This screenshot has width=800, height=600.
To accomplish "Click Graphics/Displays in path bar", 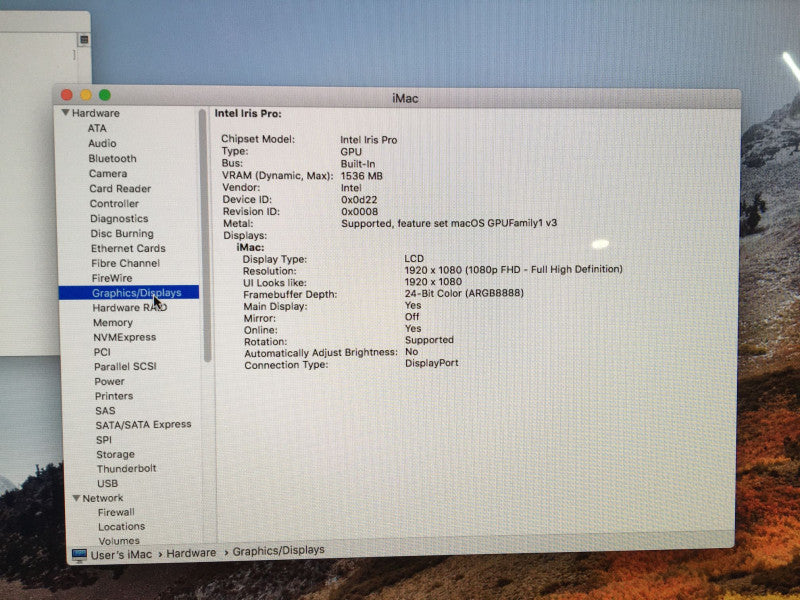I will 279,551.
